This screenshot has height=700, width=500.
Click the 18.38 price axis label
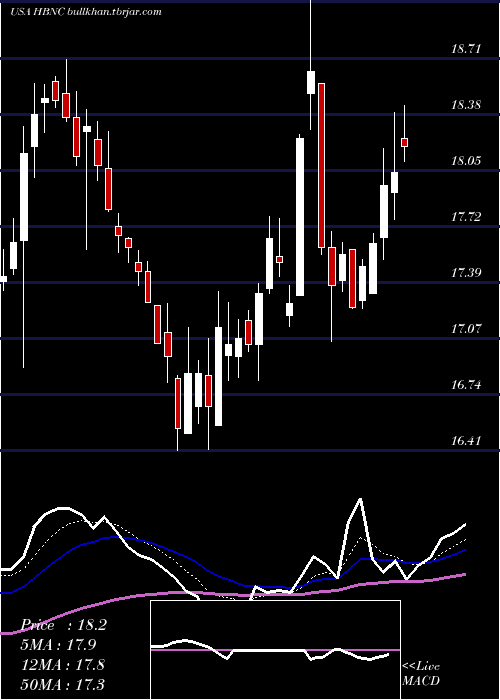pos(466,105)
